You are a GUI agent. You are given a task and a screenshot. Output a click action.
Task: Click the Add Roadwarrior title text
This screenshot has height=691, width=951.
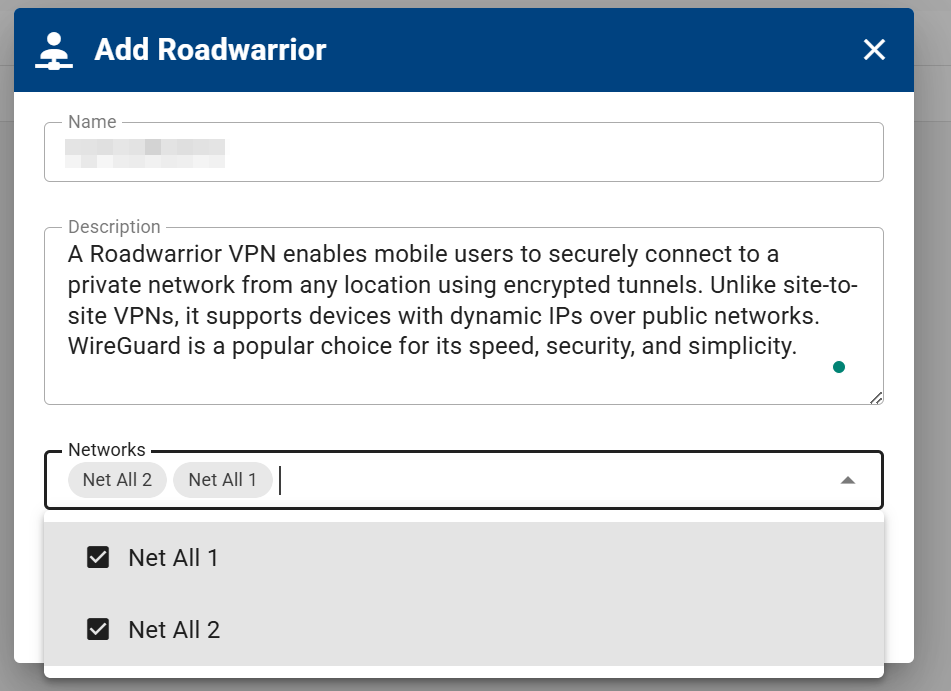210,49
